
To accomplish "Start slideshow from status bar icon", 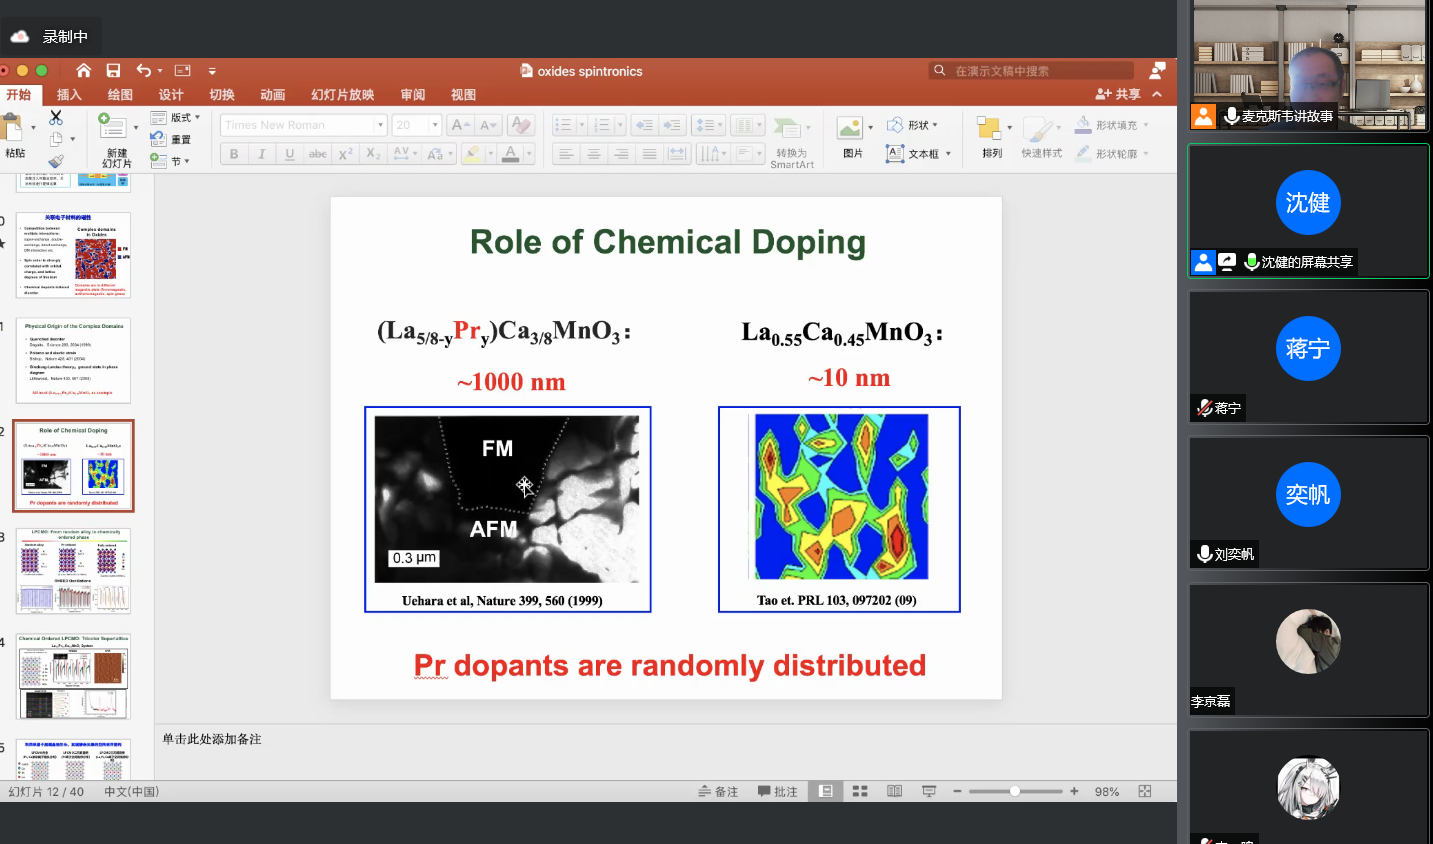I will [929, 791].
